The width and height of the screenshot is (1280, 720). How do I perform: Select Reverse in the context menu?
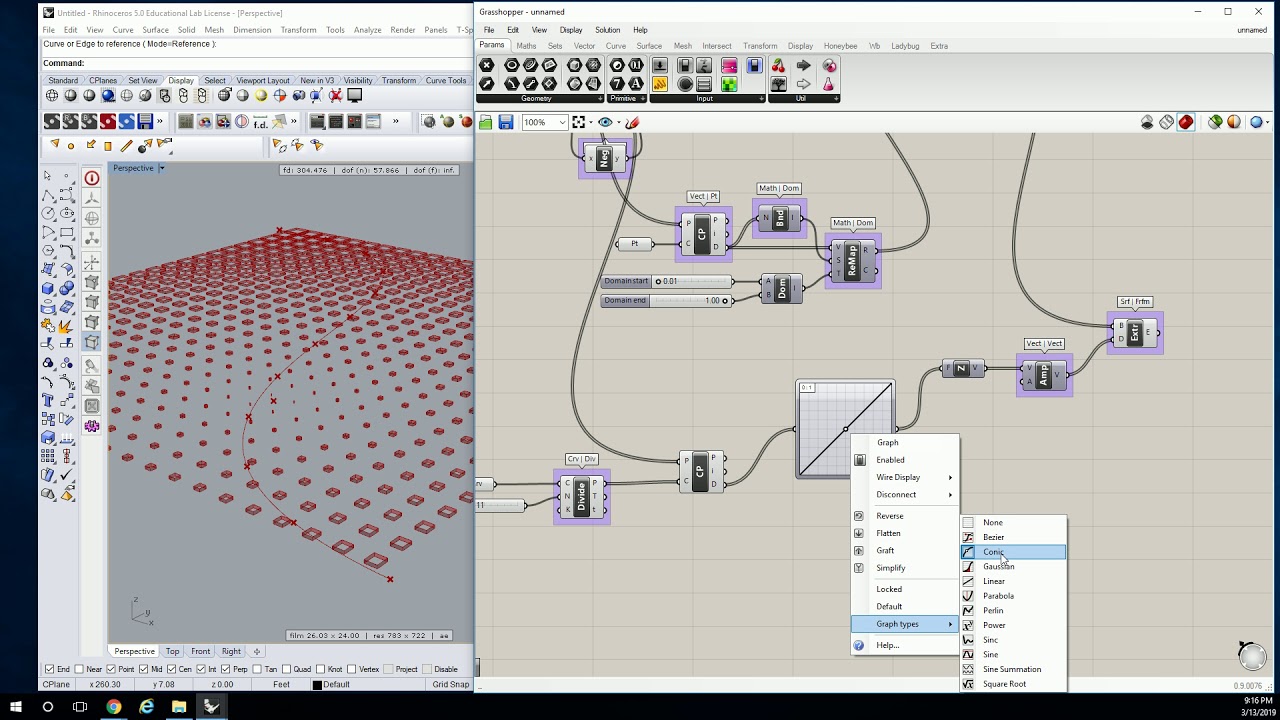coord(904,516)
